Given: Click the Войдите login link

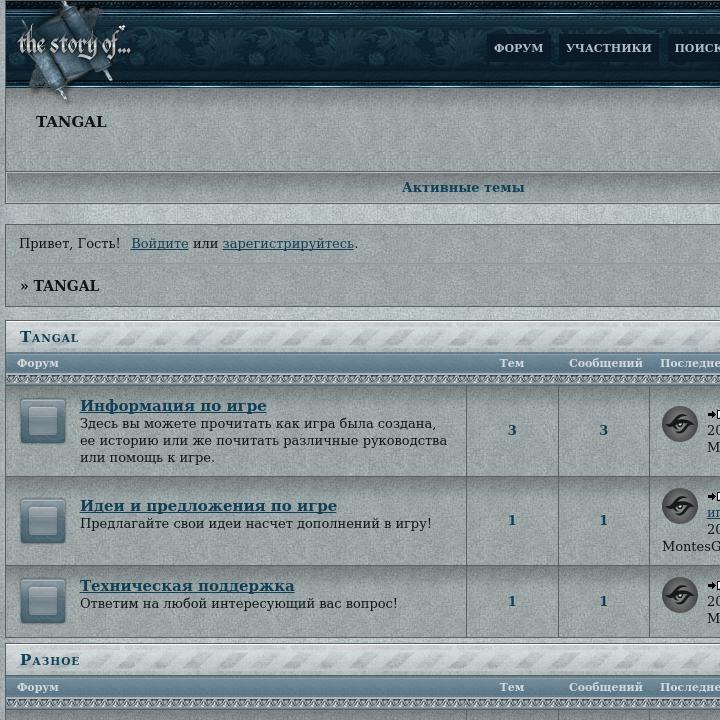Looking at the screenshot, I should [x=160, y=243].
